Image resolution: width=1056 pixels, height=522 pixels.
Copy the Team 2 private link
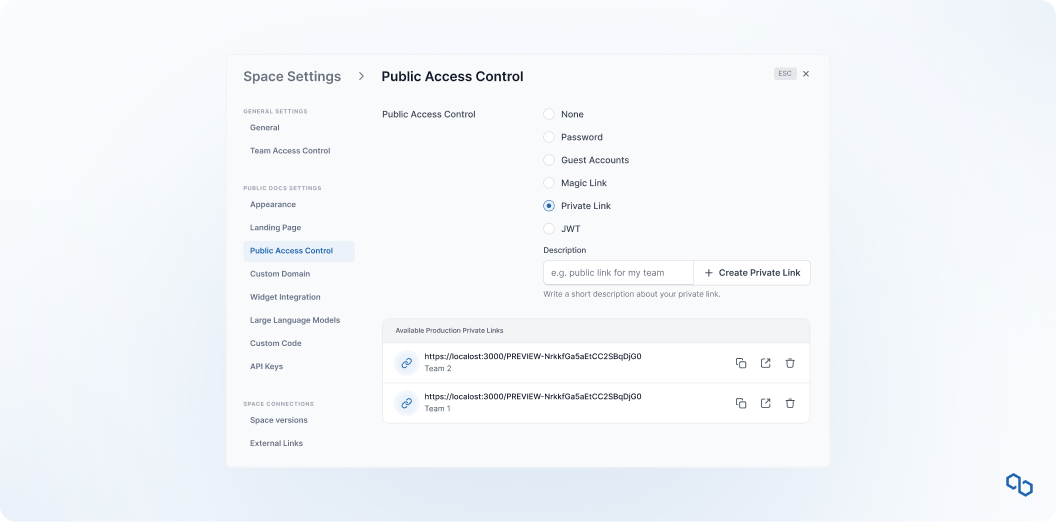(741, 363)
